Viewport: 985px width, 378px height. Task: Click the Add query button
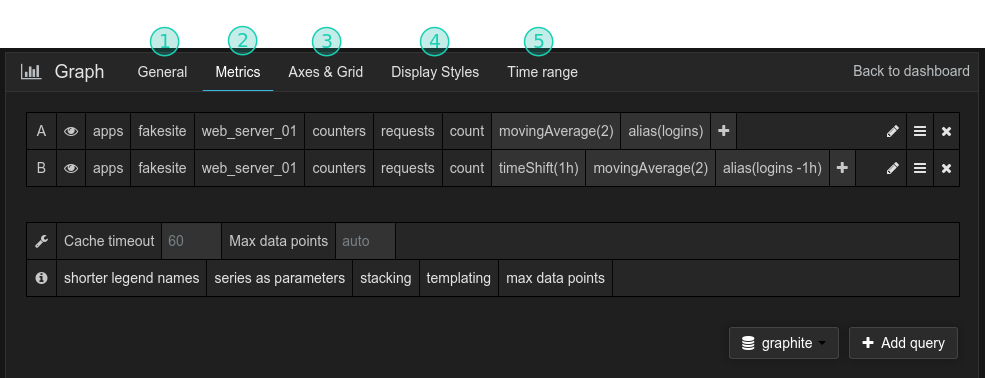tap(903, 343)
